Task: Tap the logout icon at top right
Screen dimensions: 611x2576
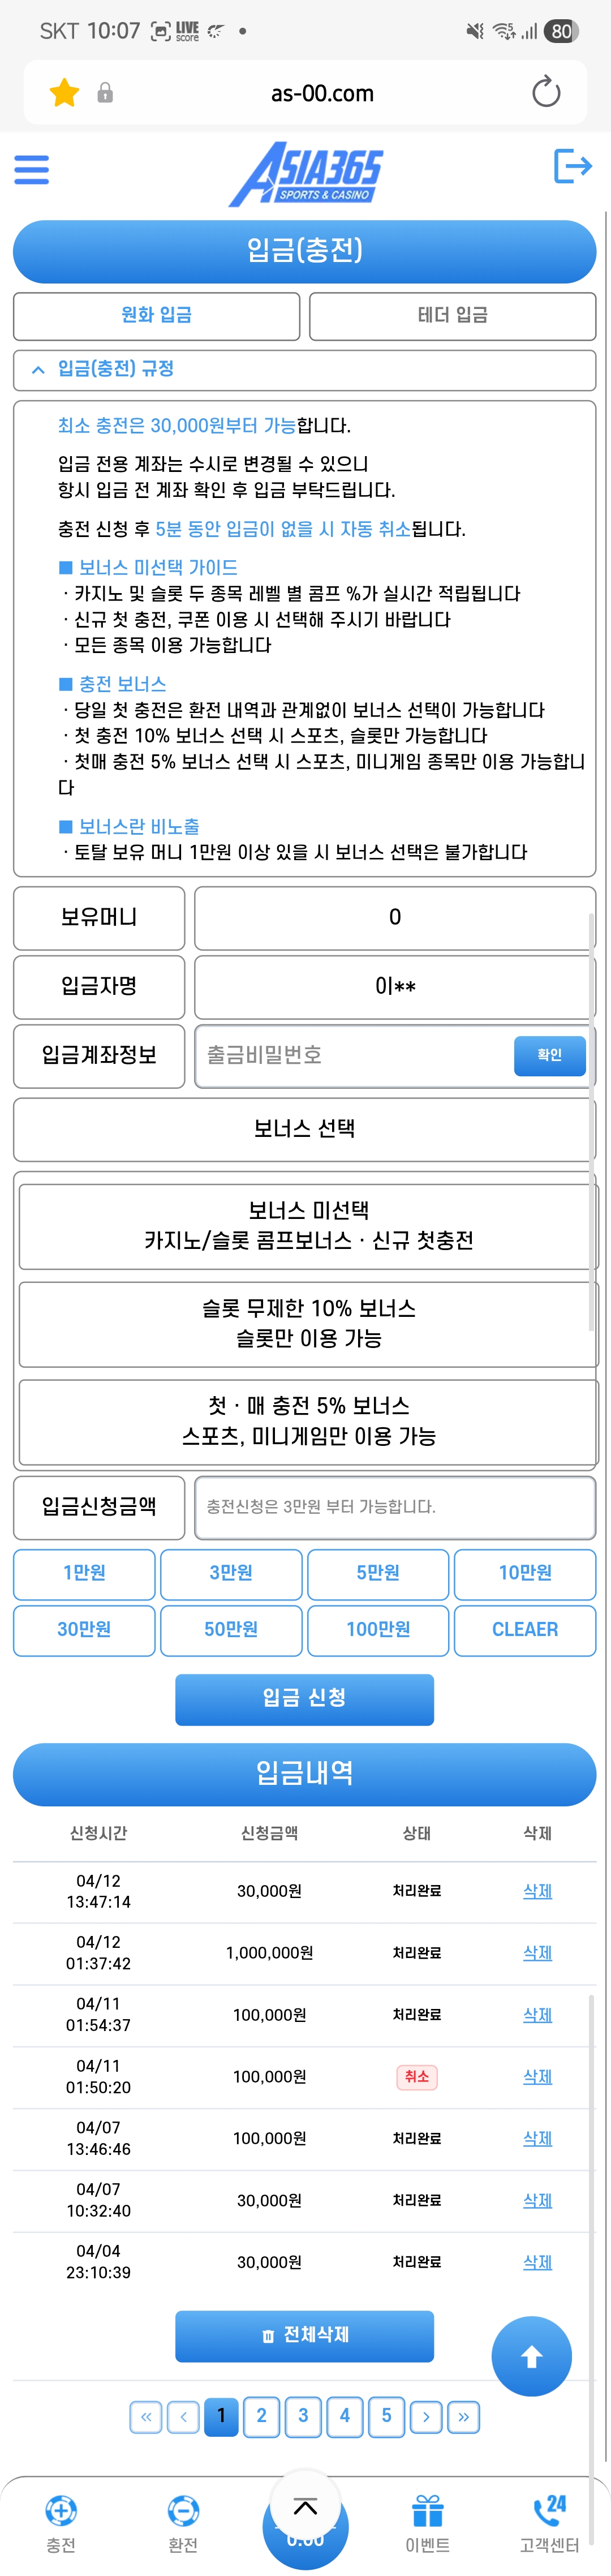Action: [x=570, y=168]
